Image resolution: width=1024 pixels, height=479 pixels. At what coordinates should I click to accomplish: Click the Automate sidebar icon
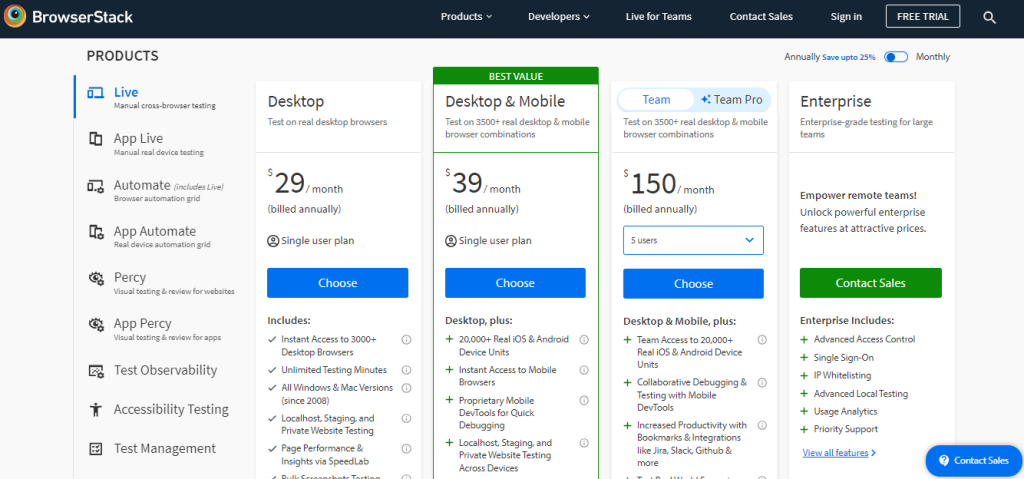(95, 186)
